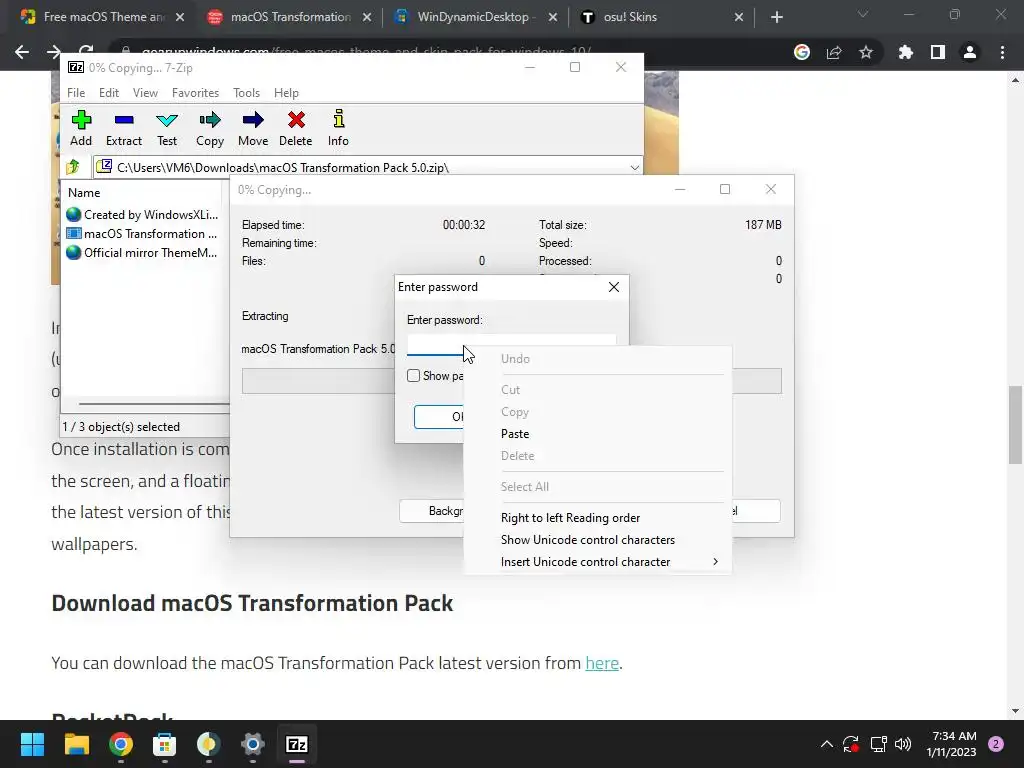The image size is (1024, 768).
Task: Open the Chrome tab search chevron
Action: (863, 14)
